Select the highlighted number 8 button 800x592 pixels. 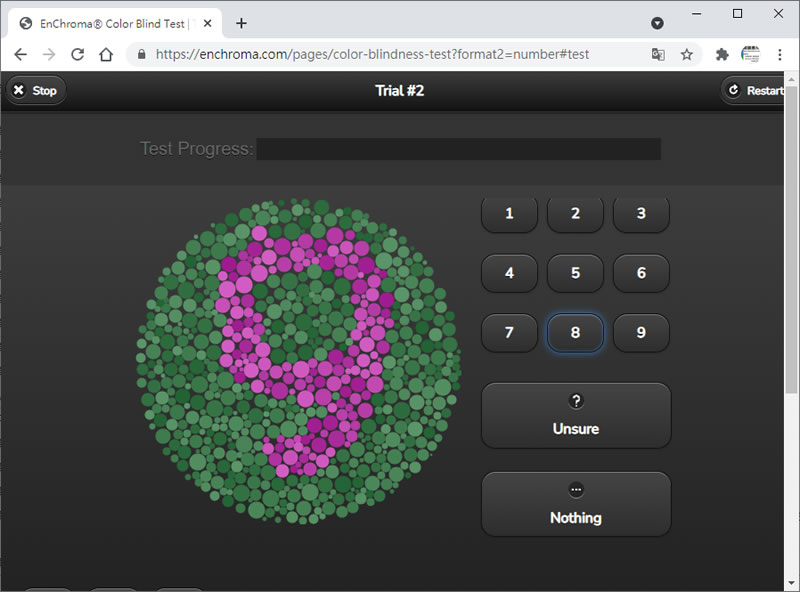(x=575, y=333)
